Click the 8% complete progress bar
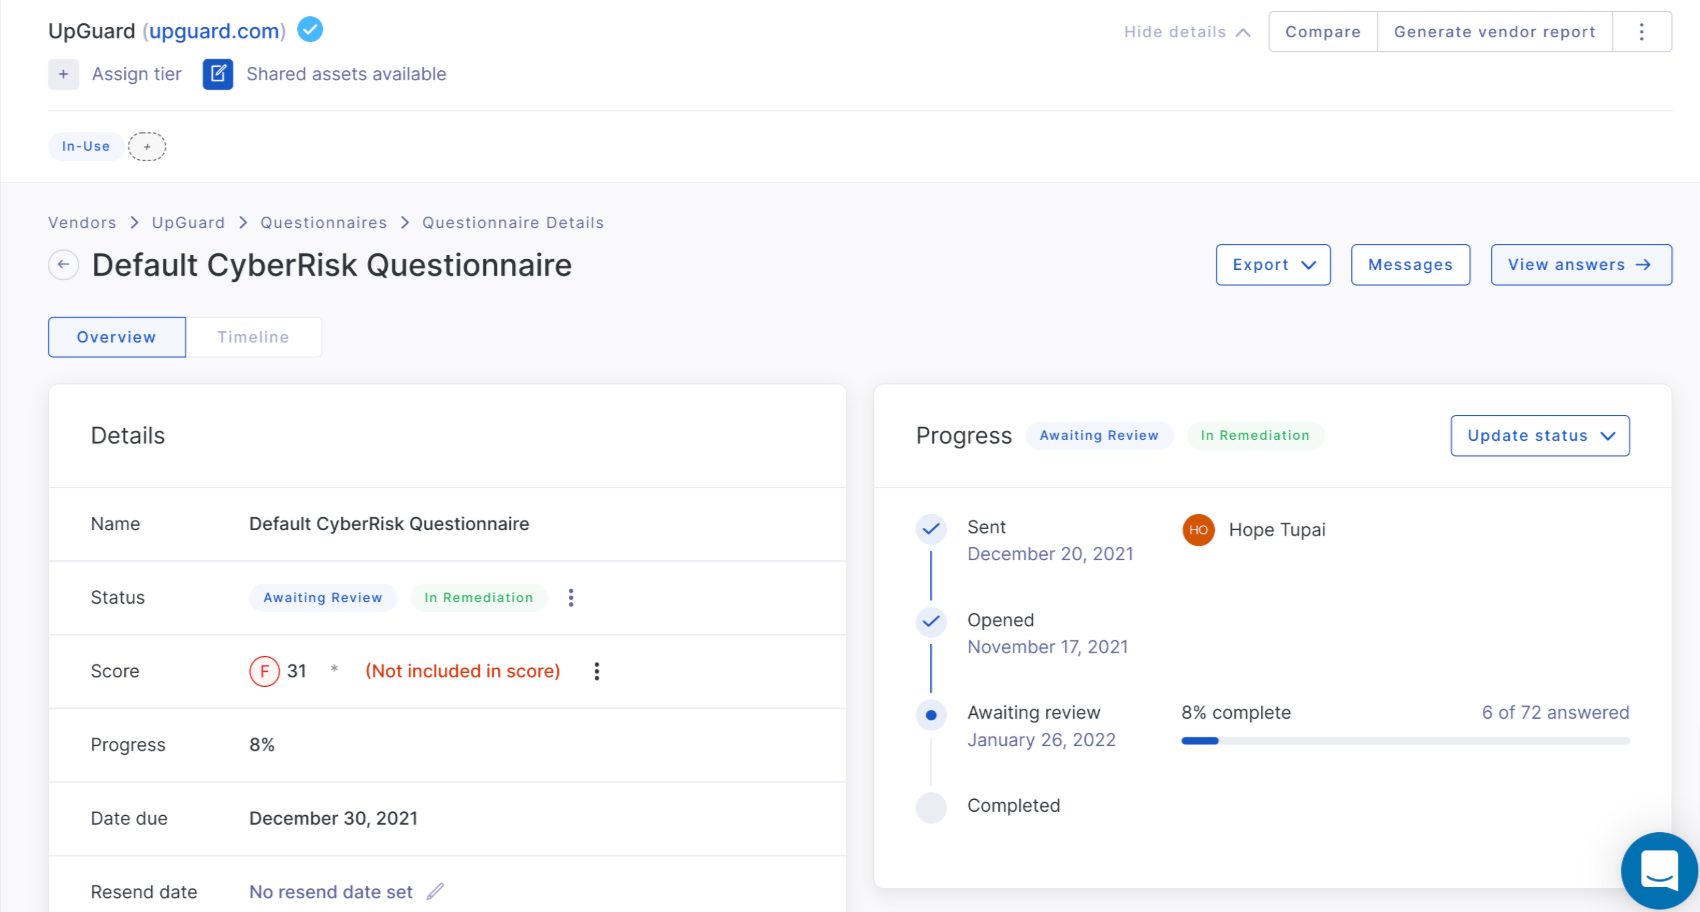This screenshot has width=1700, height=912. (x=1405, y=741)
